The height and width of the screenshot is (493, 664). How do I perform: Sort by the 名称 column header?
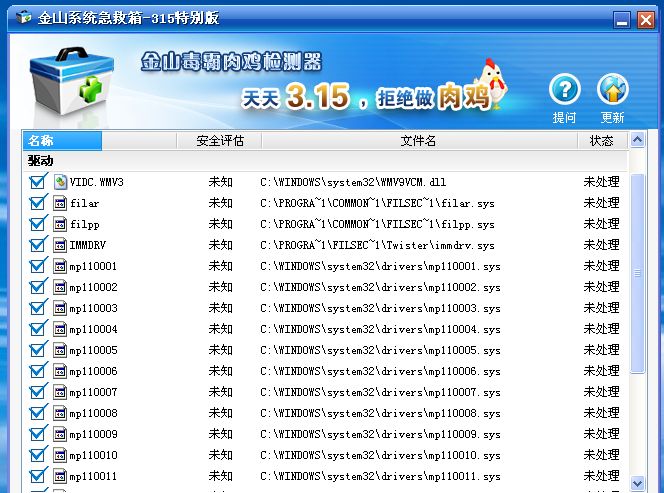click(62, 141)
